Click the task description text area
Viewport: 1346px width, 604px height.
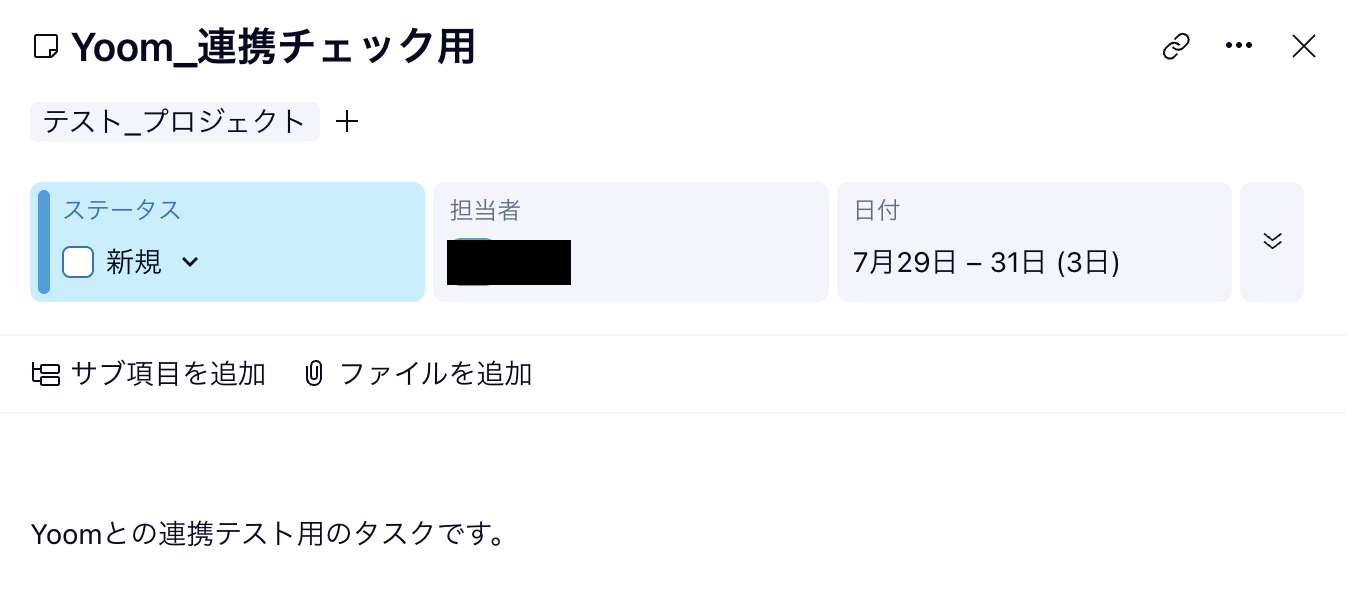tap(267, 534)
